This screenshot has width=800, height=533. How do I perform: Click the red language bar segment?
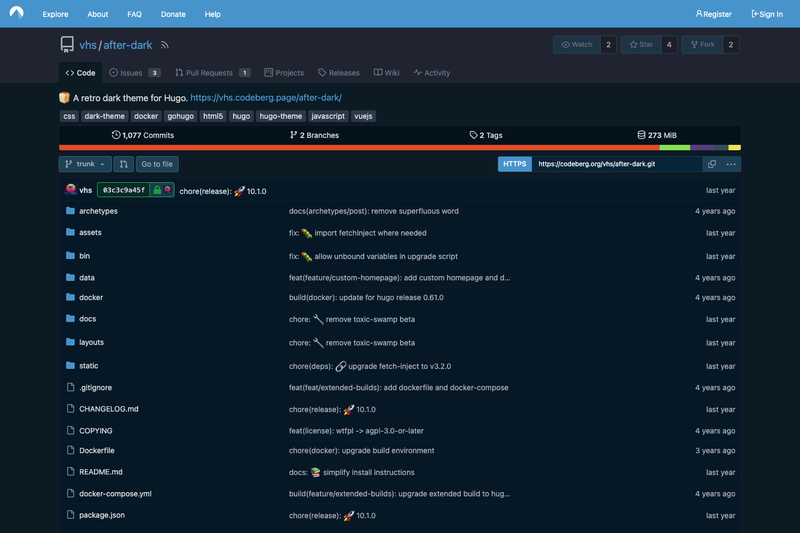click(x=359, y=147)
